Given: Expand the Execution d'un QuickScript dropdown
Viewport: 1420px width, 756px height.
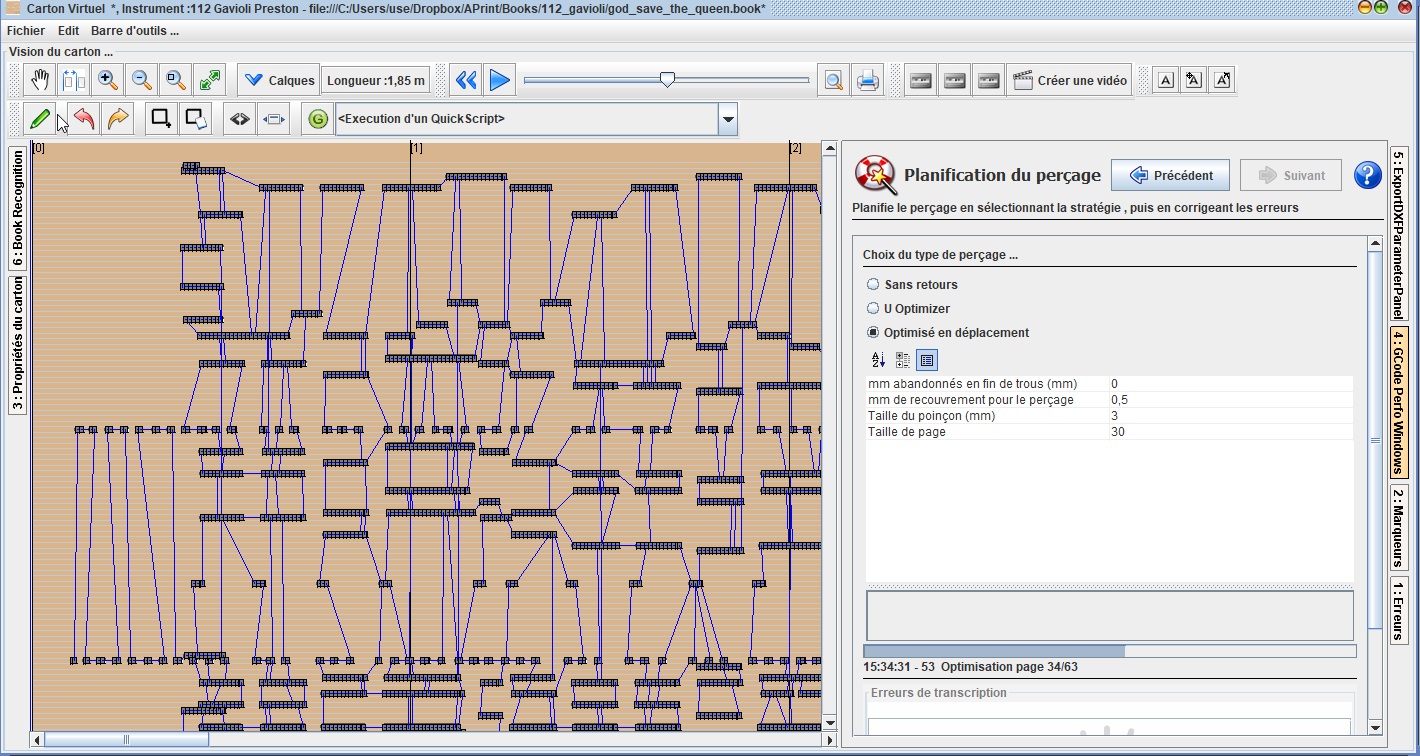Looking at the screenshot, I should coord(728,119).
